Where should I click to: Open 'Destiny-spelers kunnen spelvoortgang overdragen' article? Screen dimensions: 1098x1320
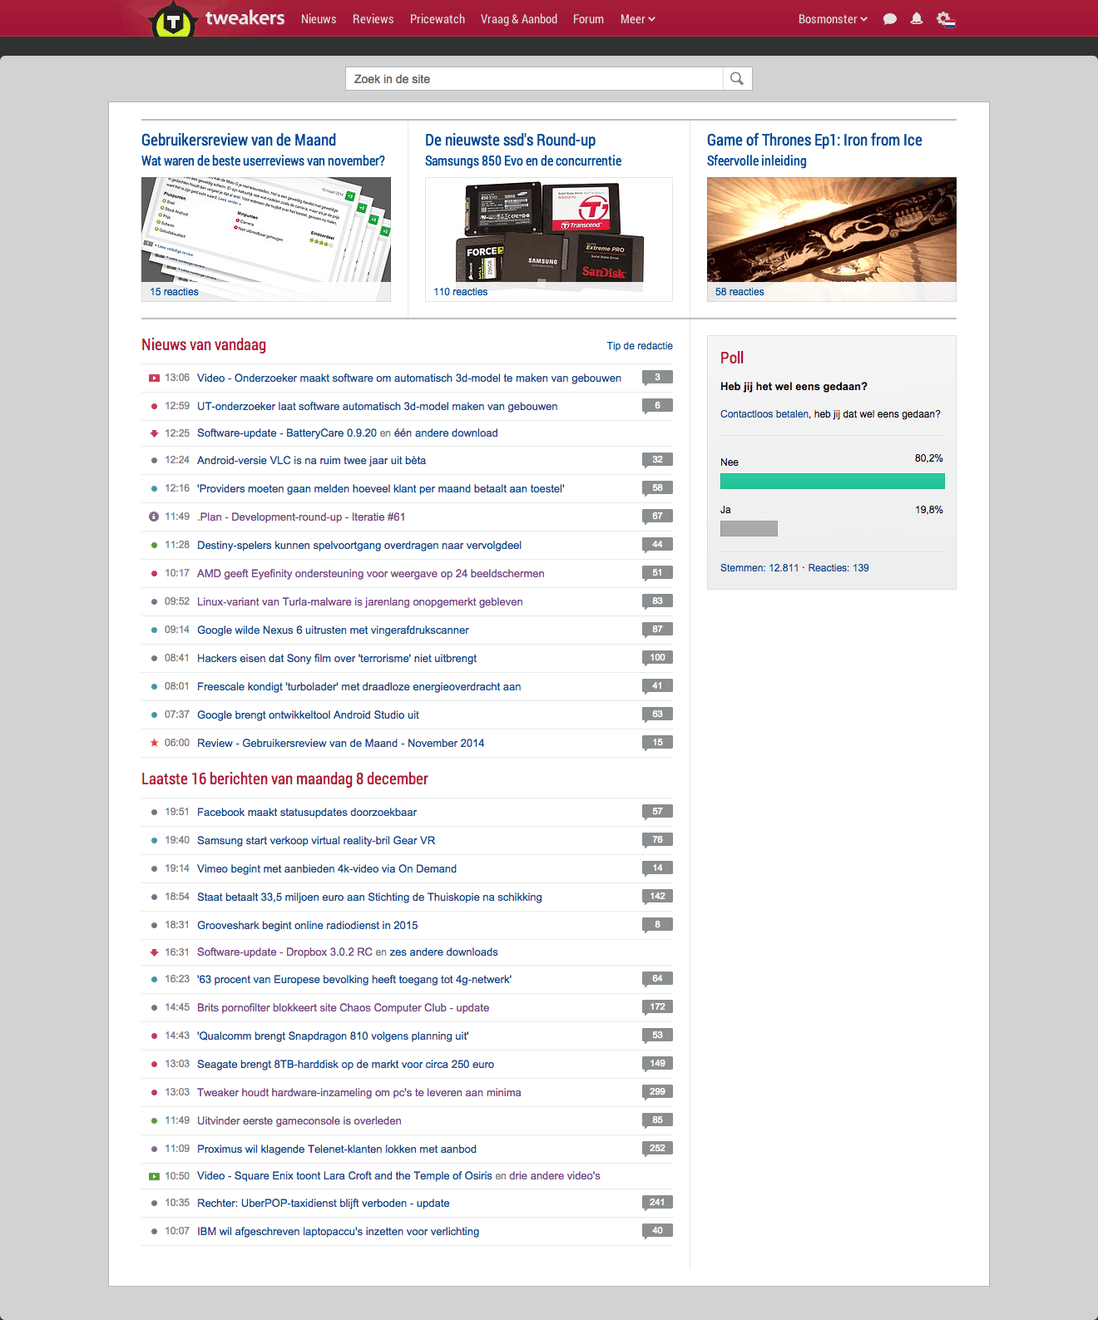point(359,545)
